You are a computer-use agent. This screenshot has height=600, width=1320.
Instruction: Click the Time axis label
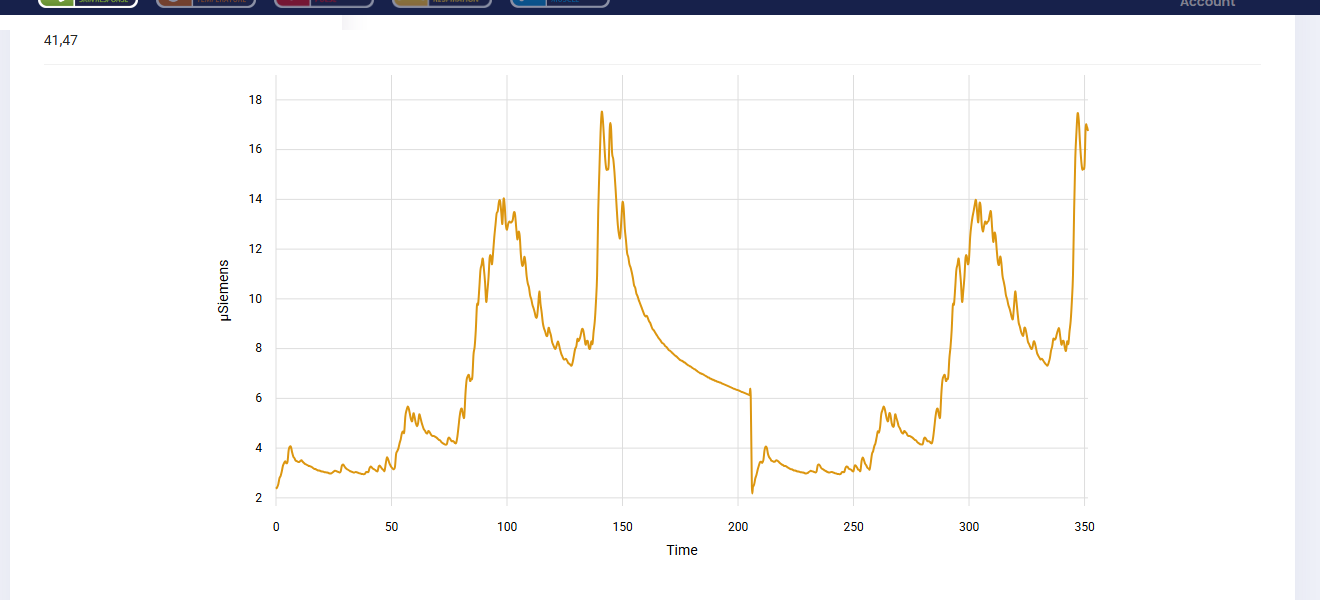[x=683, y=550]
